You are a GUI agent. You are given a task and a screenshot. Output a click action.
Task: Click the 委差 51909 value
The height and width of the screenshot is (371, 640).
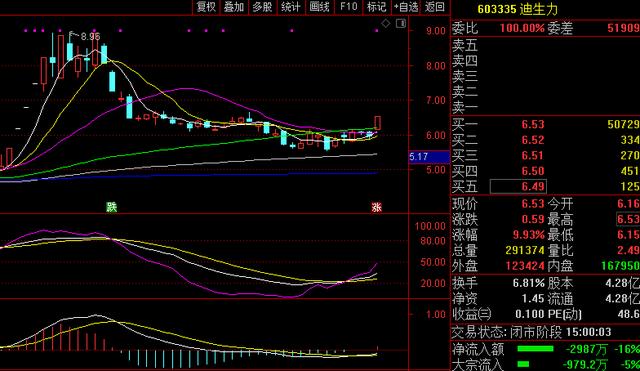(623, 28)
